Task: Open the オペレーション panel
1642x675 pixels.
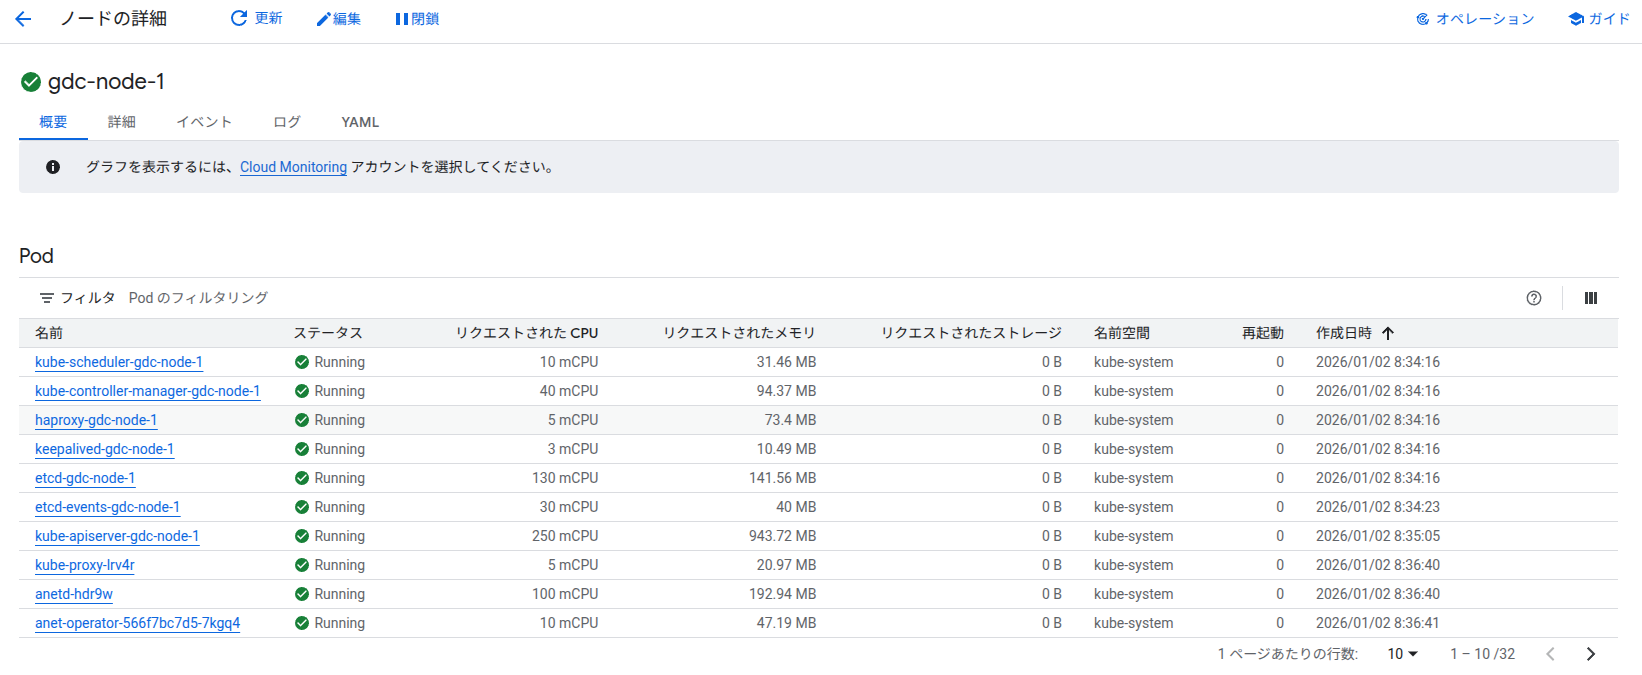Action: click(x=1475, y=19)
